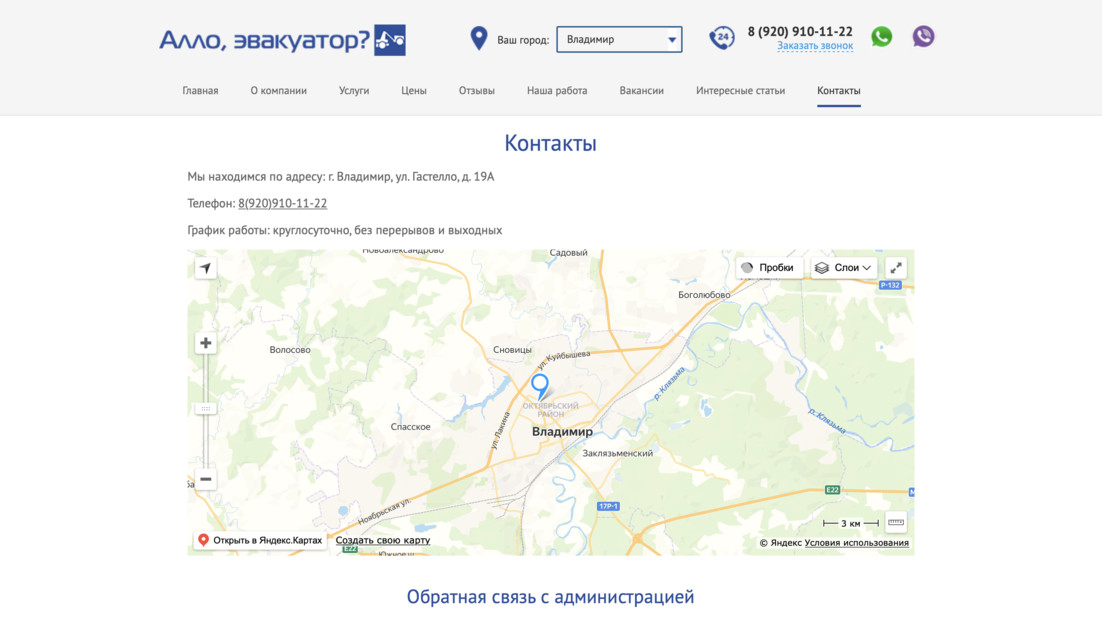1102x620 pixels.
Task: Open Viber chat icon
Action: click(923, 37)
